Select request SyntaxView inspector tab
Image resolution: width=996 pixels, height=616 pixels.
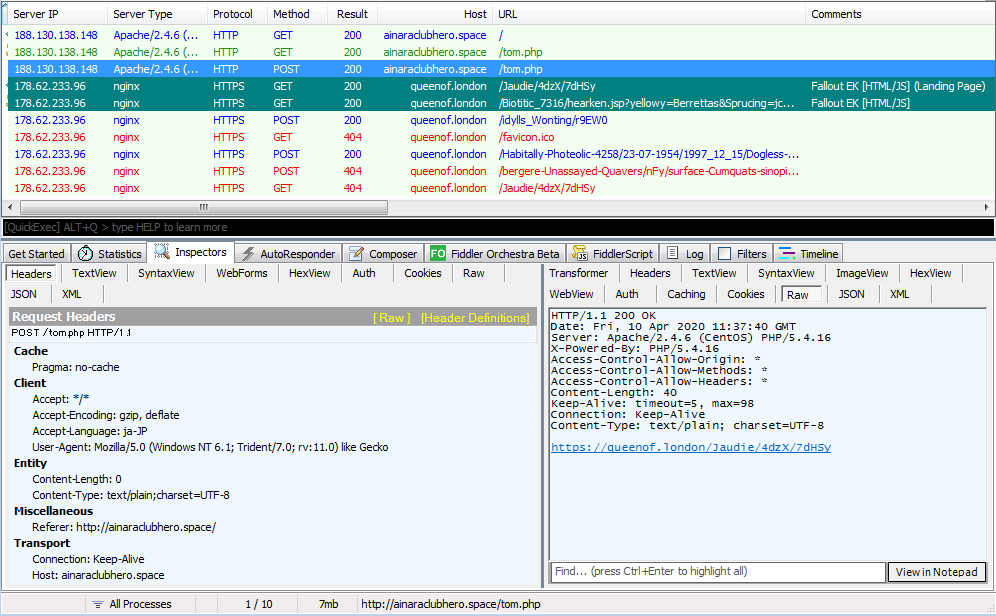[166, 273]
